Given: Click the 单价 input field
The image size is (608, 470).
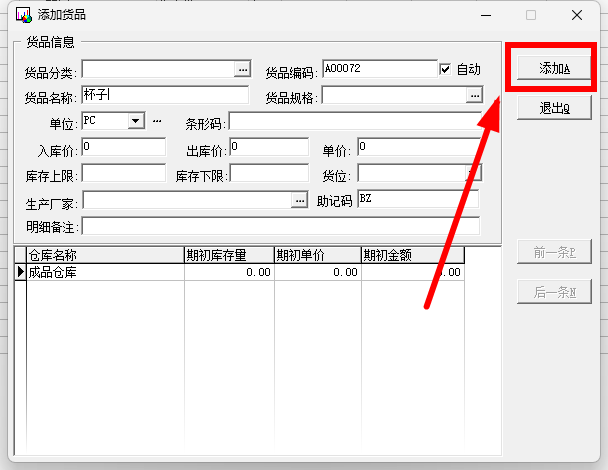Looking at the screenshot, I should (x=419, y=147).
